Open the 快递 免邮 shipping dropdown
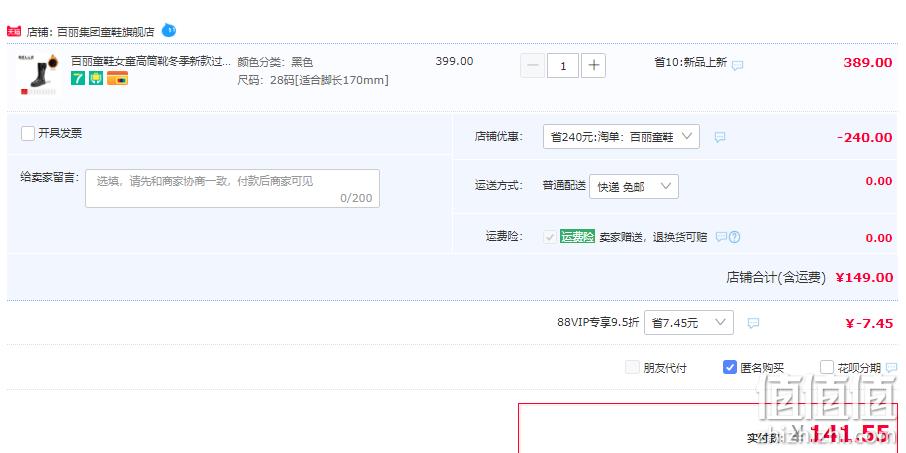This screenshot has height=453, width=906. coord(634,186)
